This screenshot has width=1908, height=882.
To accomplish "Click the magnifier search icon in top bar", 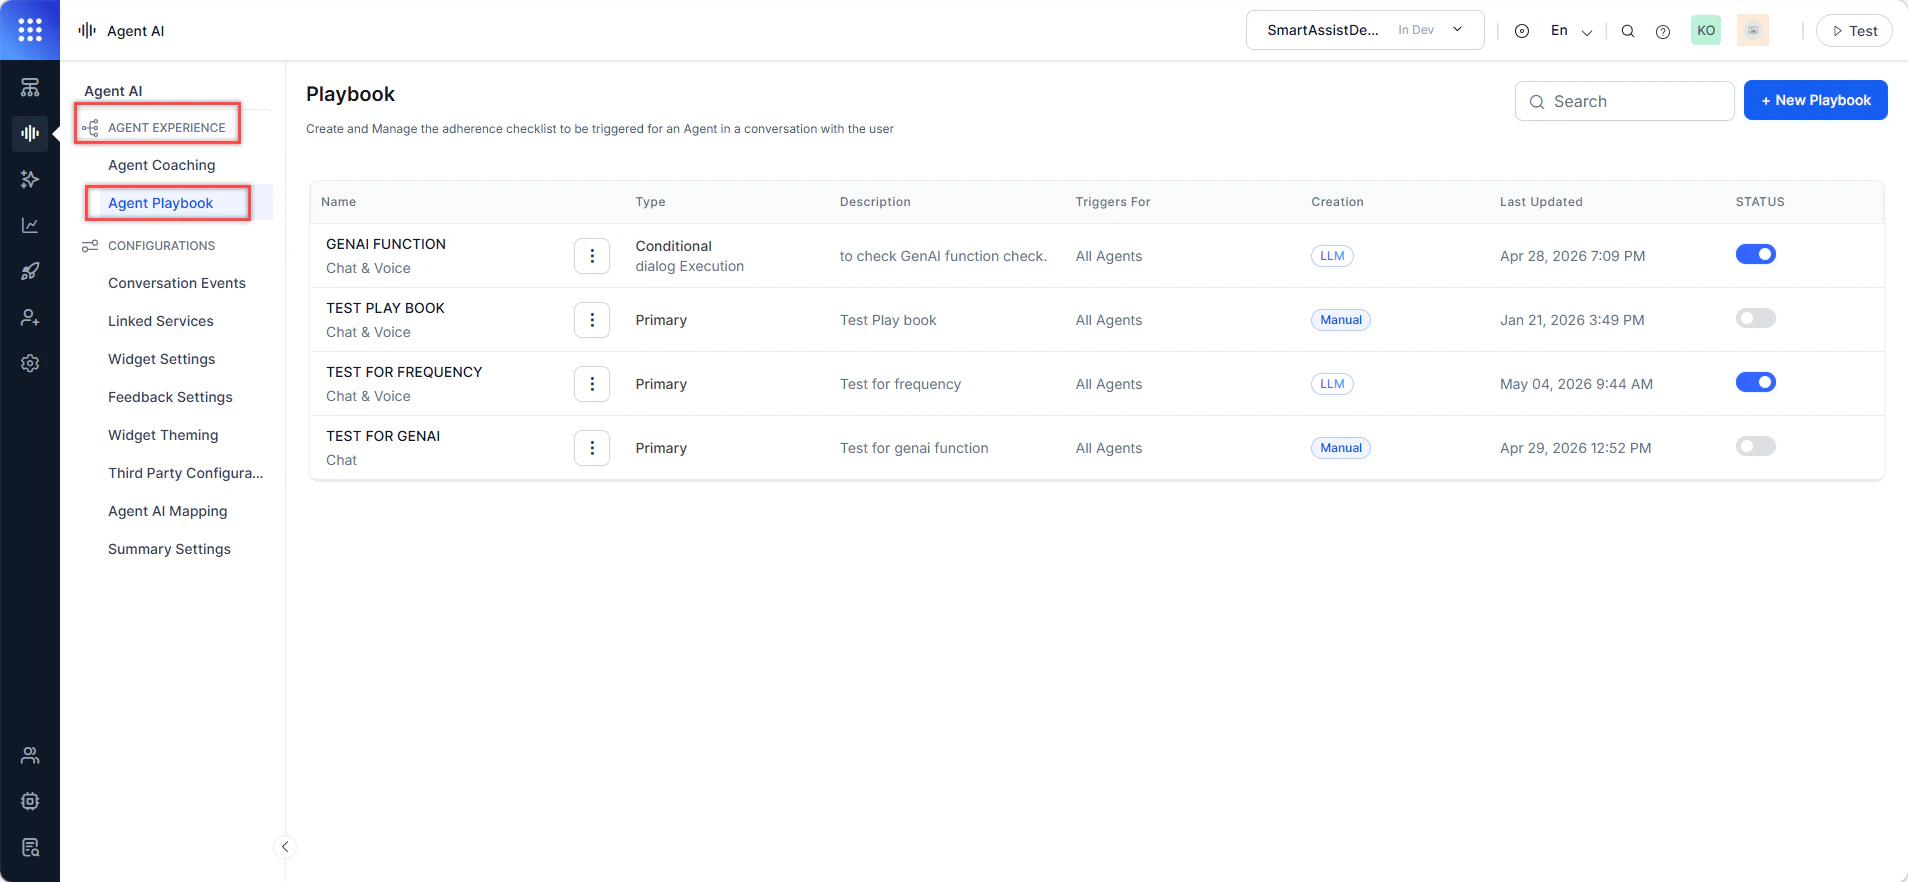I will click(1628, 31).
